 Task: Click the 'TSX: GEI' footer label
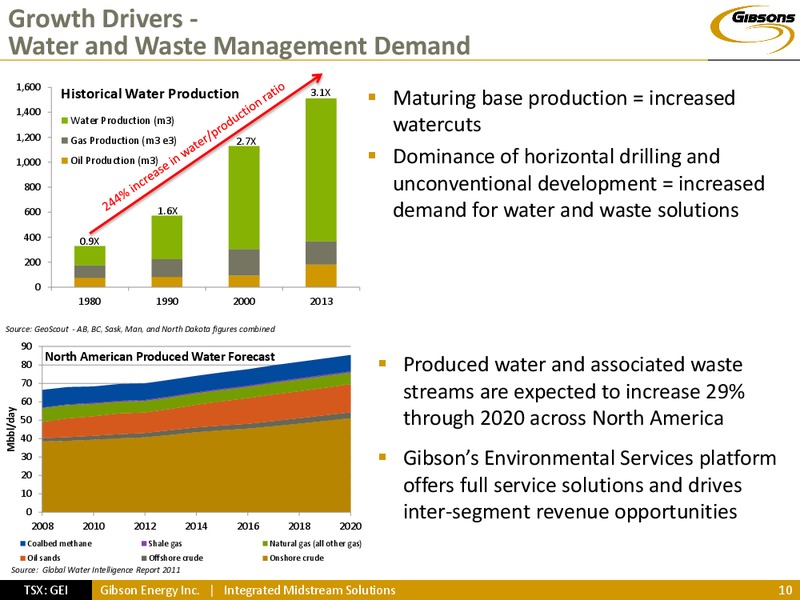click(x=46, y=590)
